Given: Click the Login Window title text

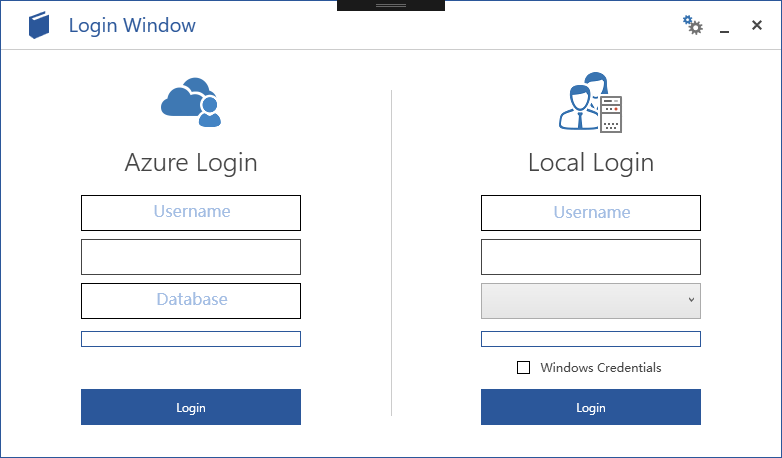Looking at the screenshot, I should 132,25.
